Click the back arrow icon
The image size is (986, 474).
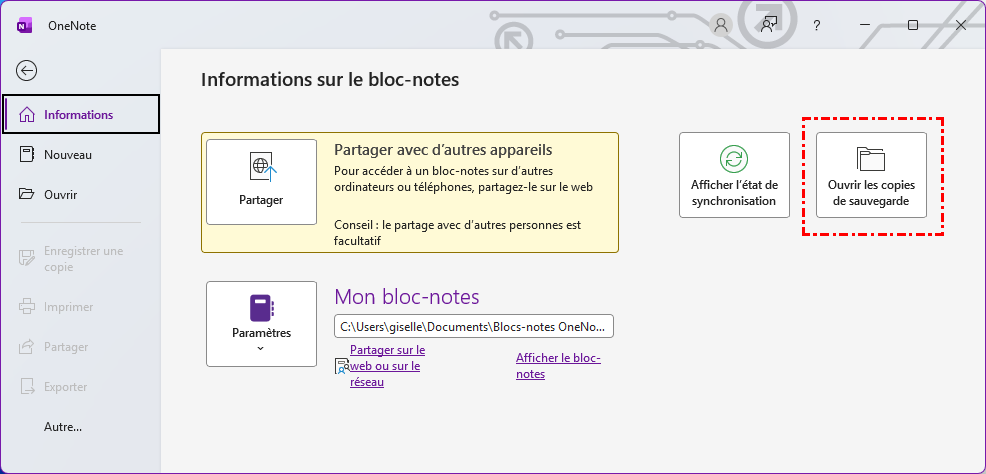(x=27, y=70)
